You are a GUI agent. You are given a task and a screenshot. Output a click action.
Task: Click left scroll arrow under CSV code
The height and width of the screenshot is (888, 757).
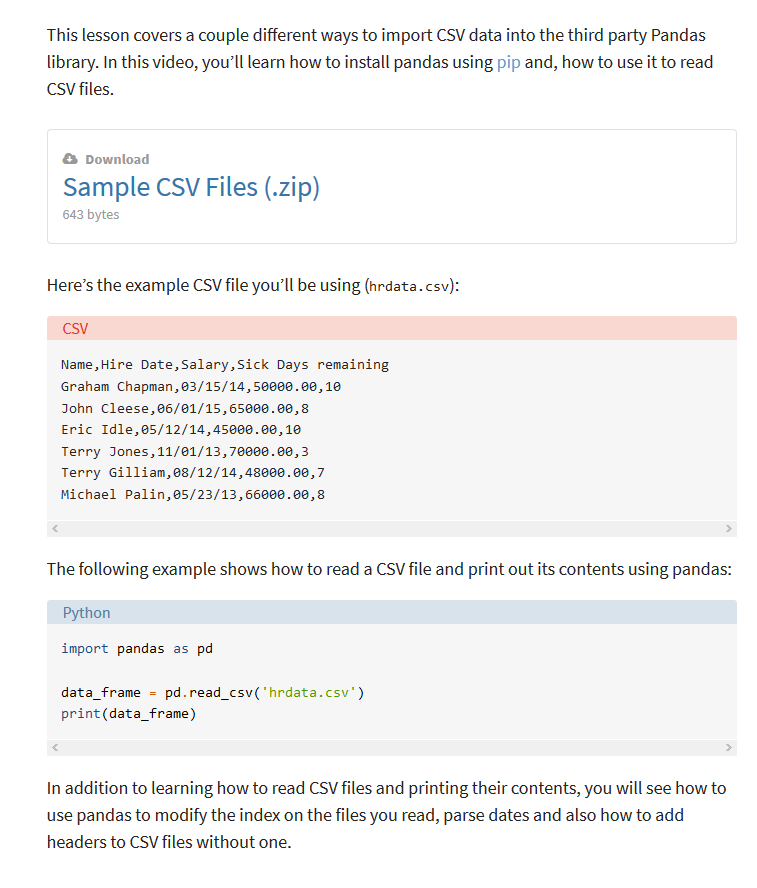(55, 528)
